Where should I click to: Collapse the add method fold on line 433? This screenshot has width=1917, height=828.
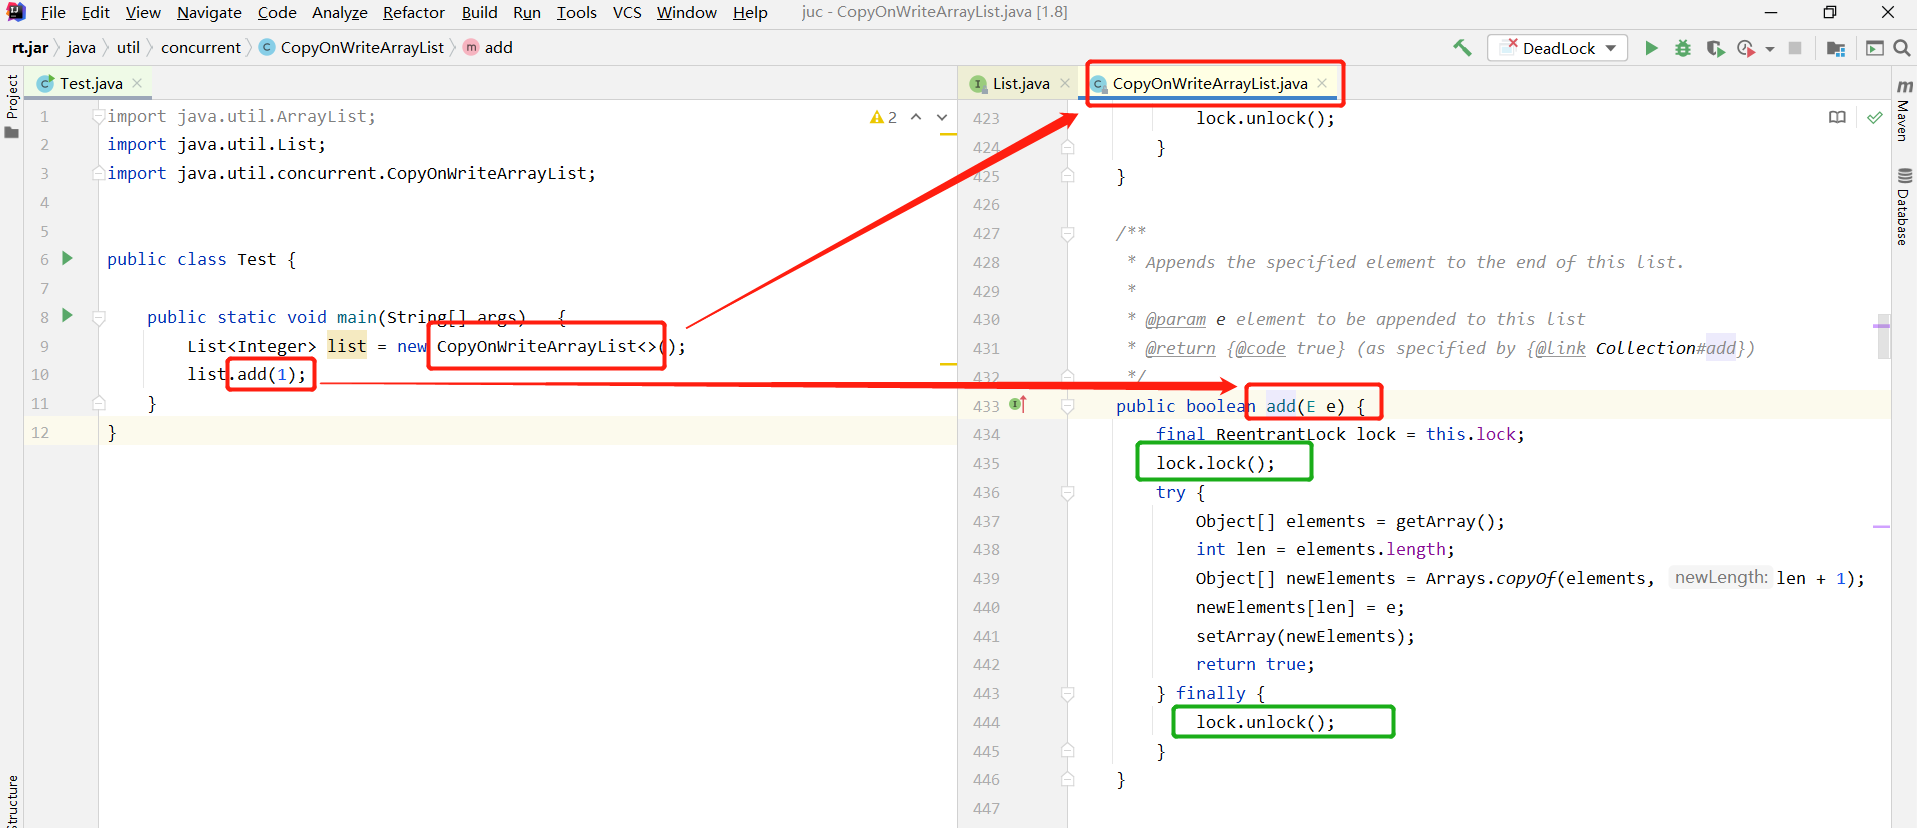click(1067, 406)
